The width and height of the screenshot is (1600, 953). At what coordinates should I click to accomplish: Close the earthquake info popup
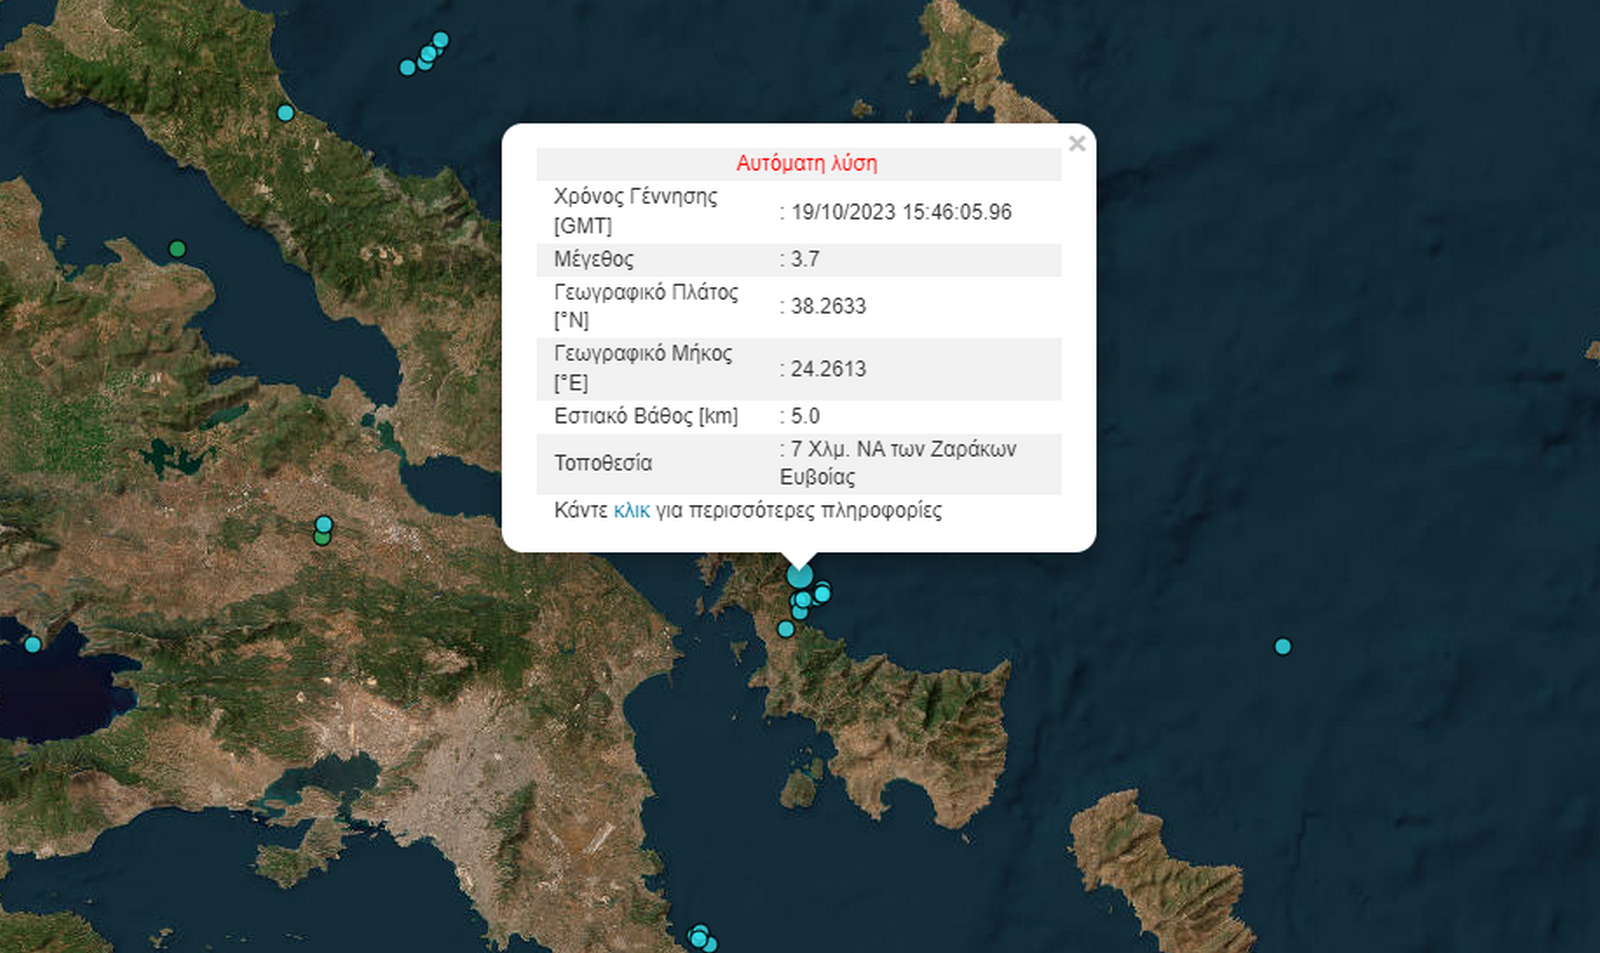(x=1076, y=144)
